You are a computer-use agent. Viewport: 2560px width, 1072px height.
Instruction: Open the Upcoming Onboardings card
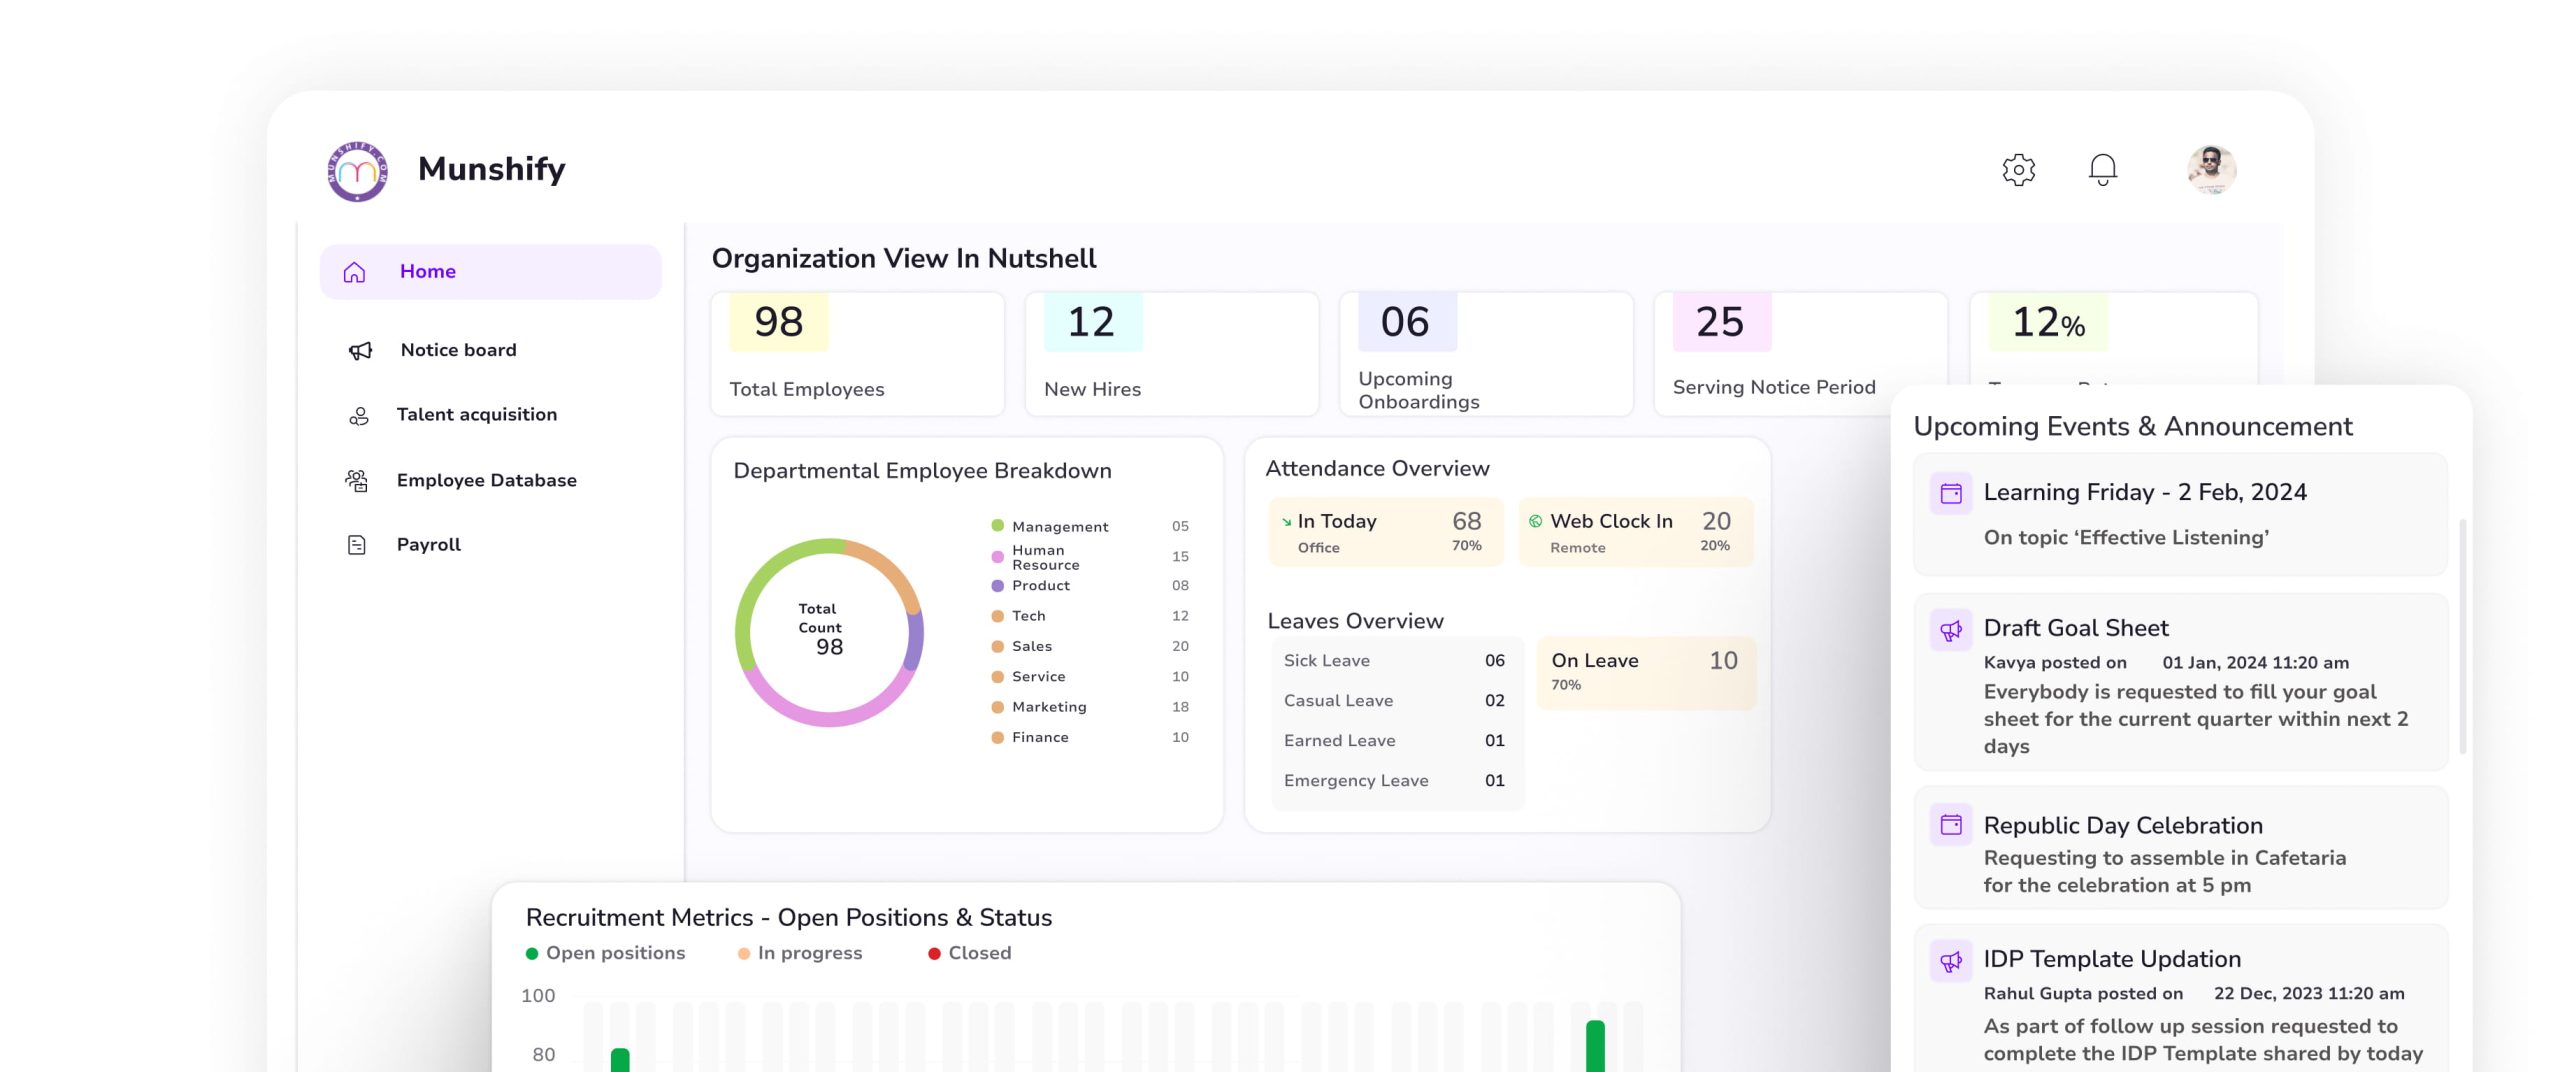tap(1486, 354)
